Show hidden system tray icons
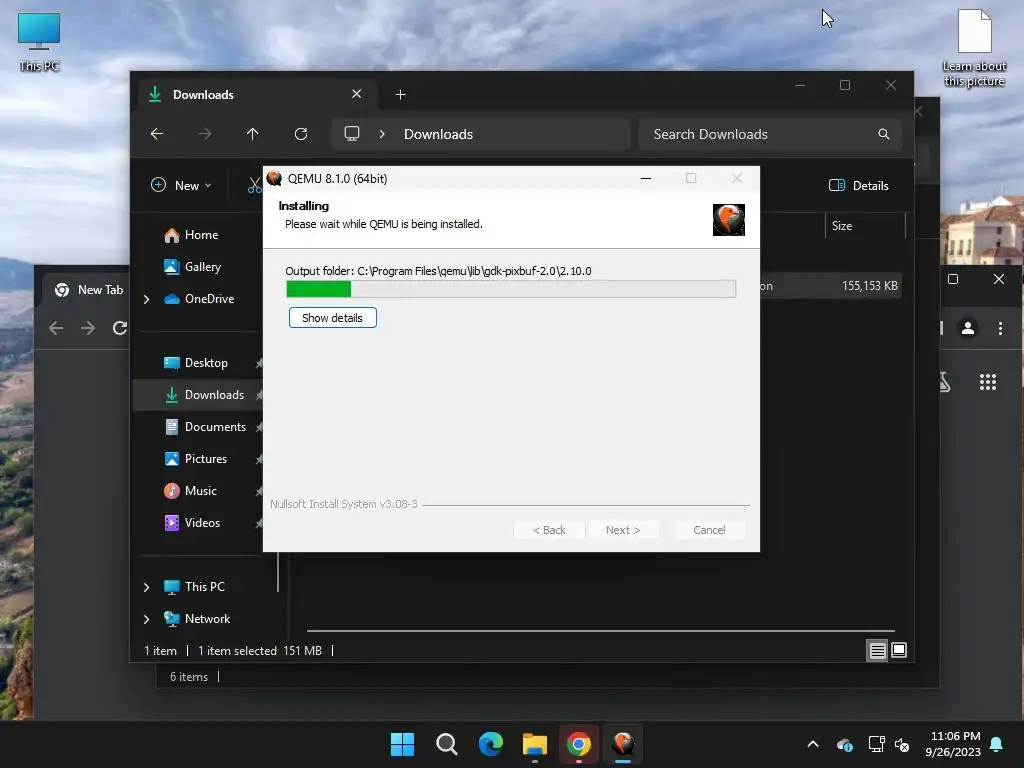Image resolution: width=1024 pixels, height=768 pixels. pos(813,744)
